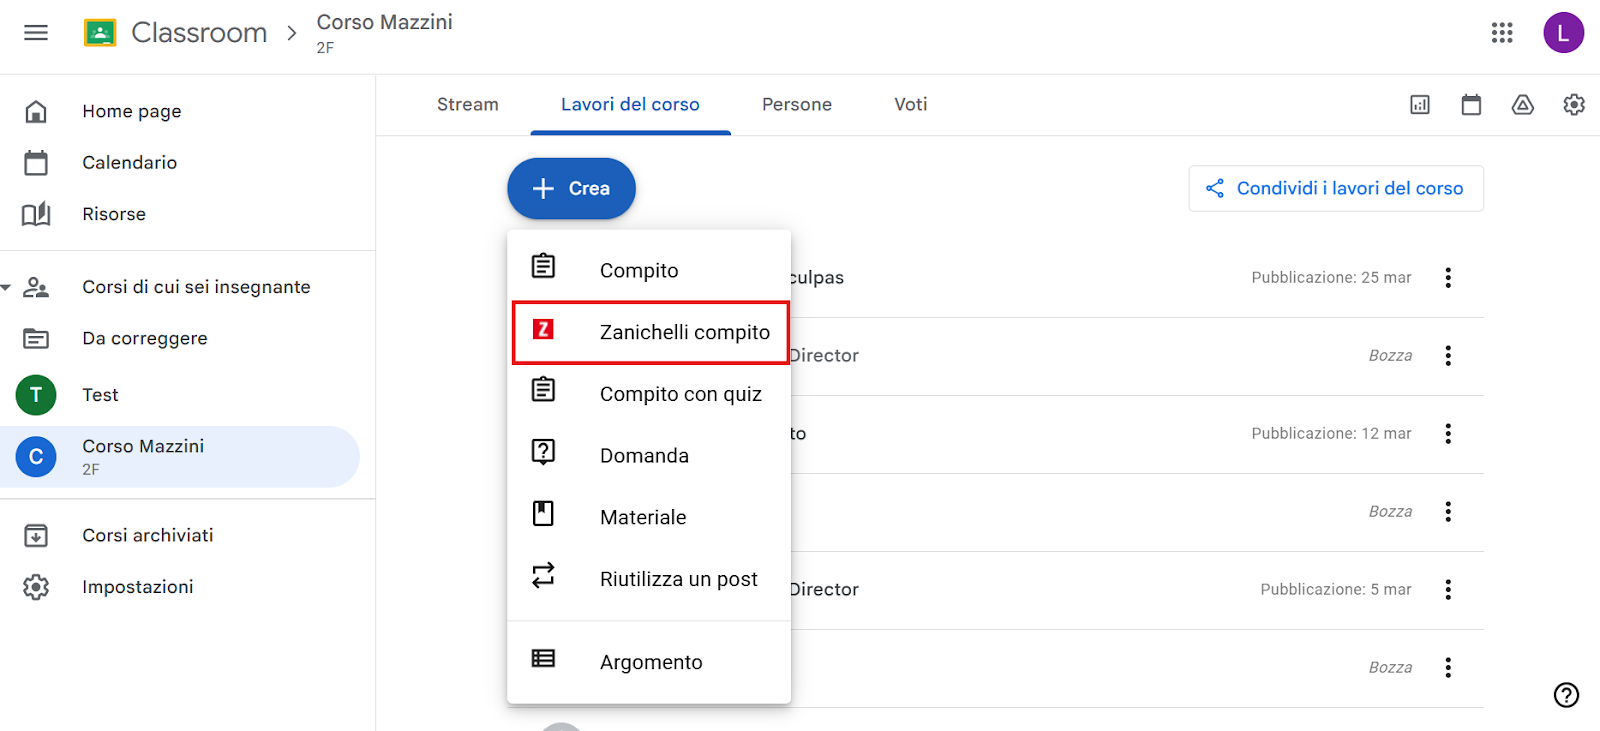Choose Riutilizza un post menu entry
The height and width of the screenshot is (731, 1600).
click(x=649, y=579)
